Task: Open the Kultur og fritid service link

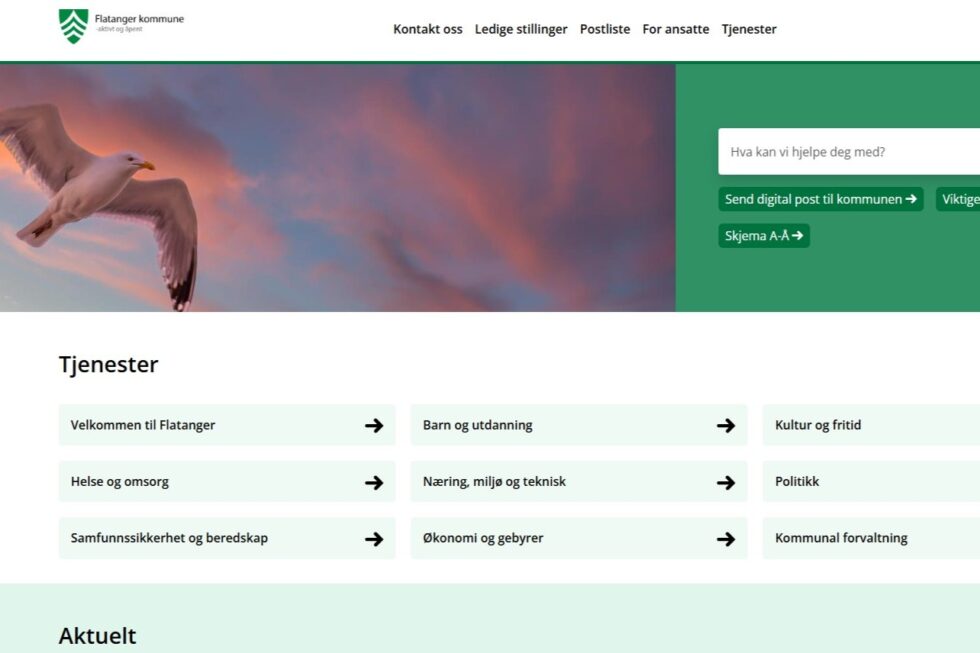Action: [870, 425]
